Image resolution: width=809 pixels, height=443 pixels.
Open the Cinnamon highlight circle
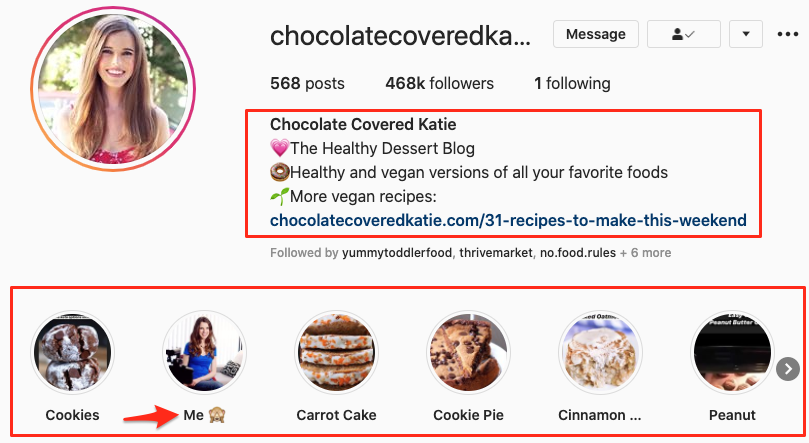[601, 353]
